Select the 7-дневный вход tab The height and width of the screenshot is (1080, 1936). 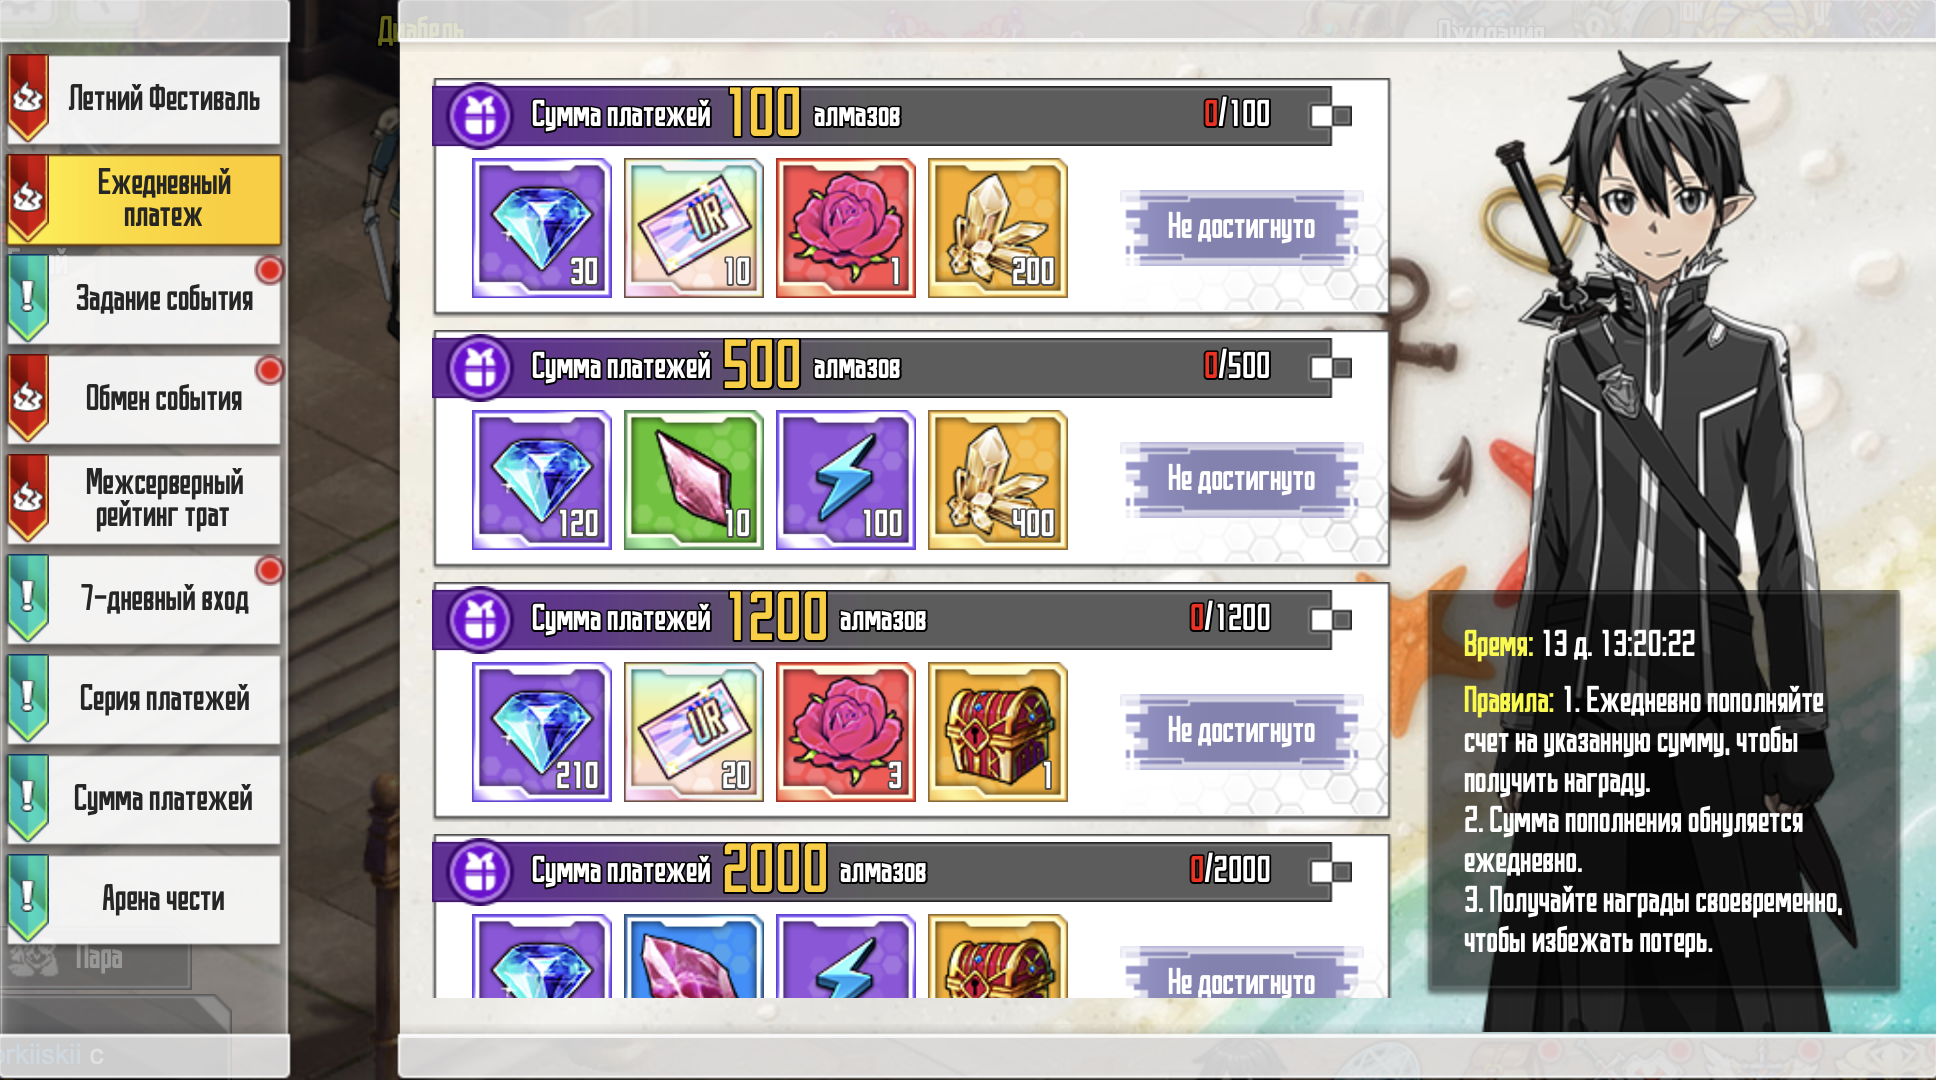144,599
